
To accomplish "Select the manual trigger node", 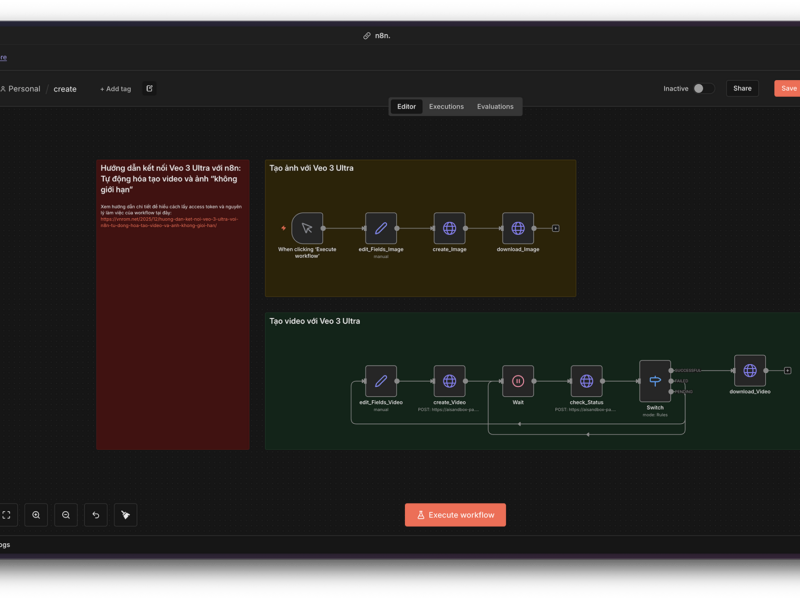I will tap(307, 228).
